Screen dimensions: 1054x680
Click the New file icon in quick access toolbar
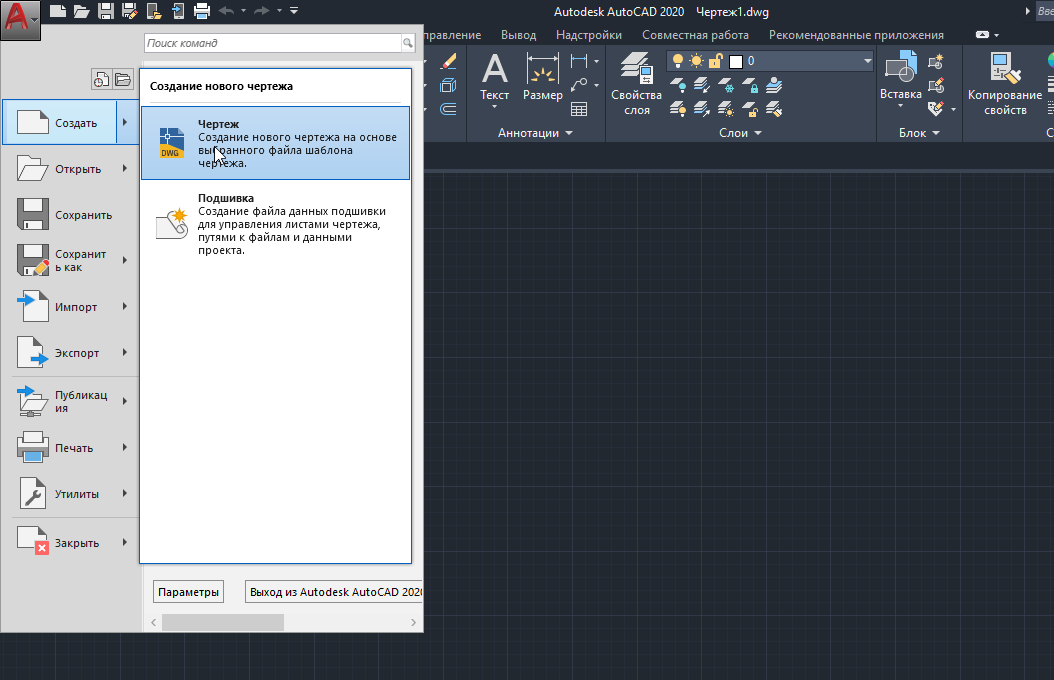(x=58, y=11)
